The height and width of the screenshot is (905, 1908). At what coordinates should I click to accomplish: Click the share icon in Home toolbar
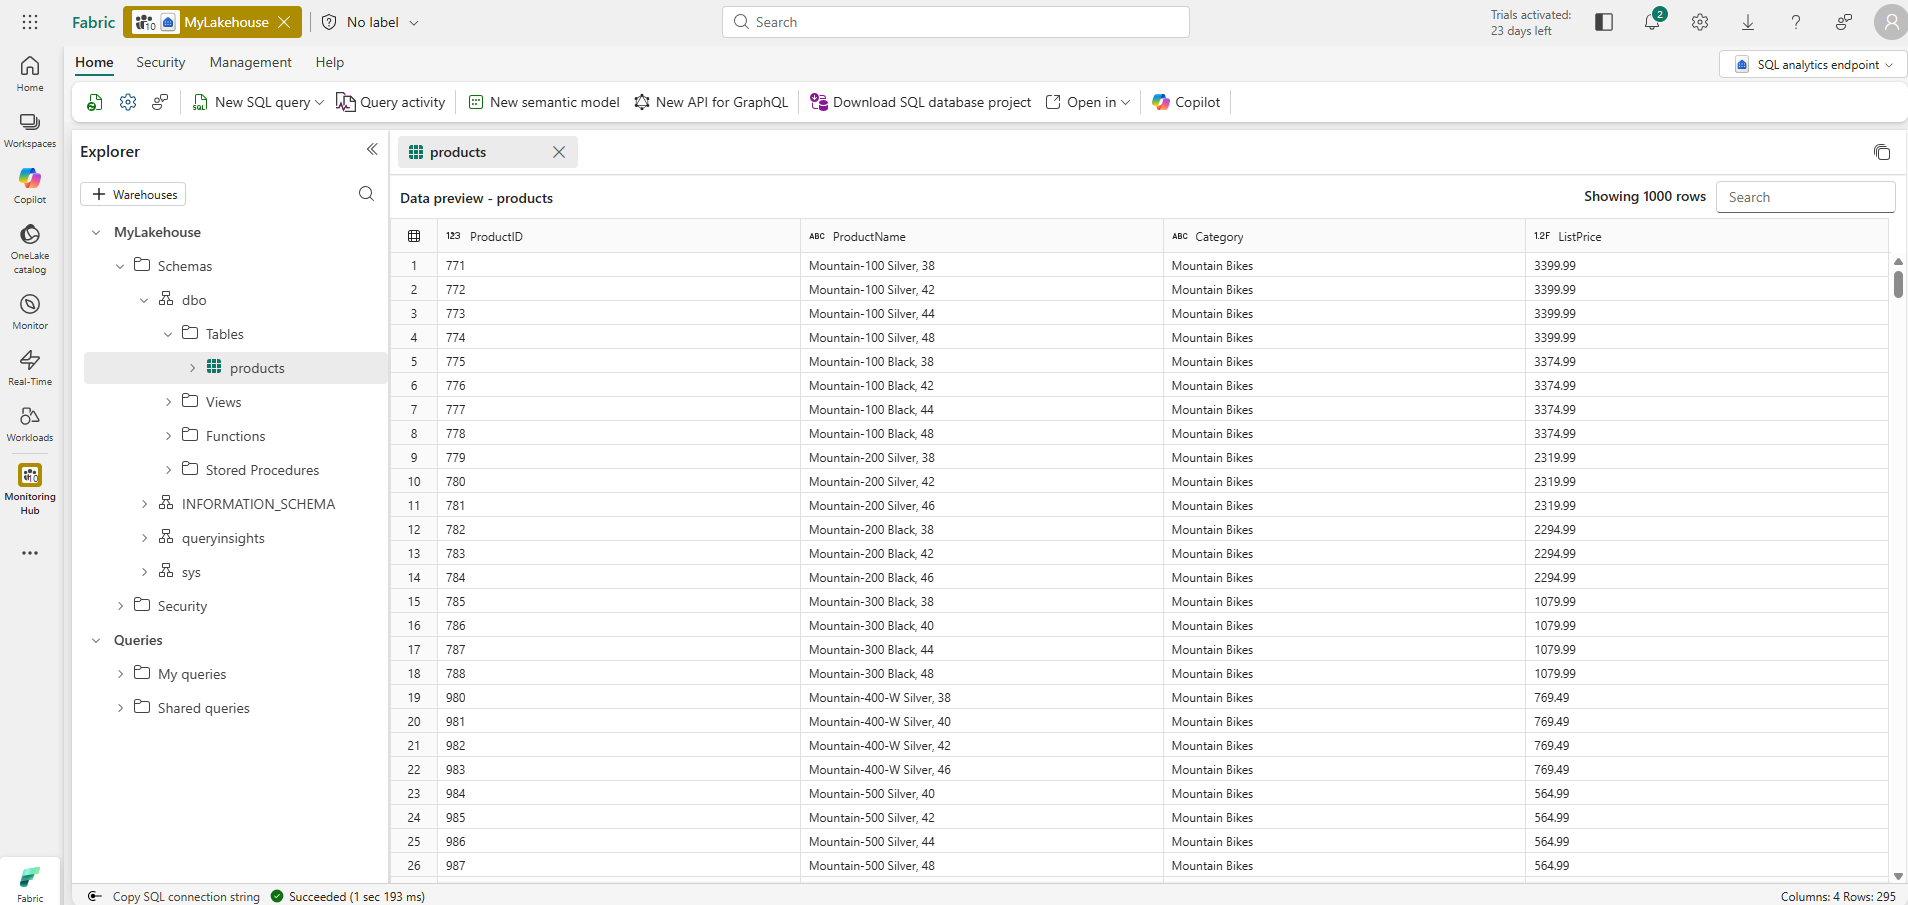click(x=160, y=102)
